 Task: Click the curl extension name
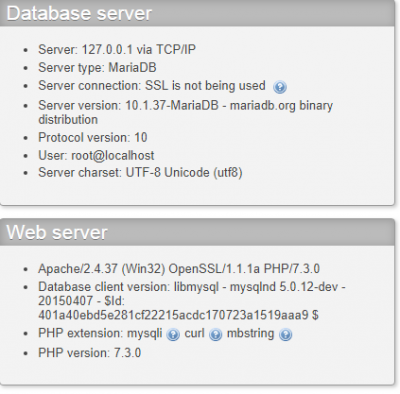[194, 333]
